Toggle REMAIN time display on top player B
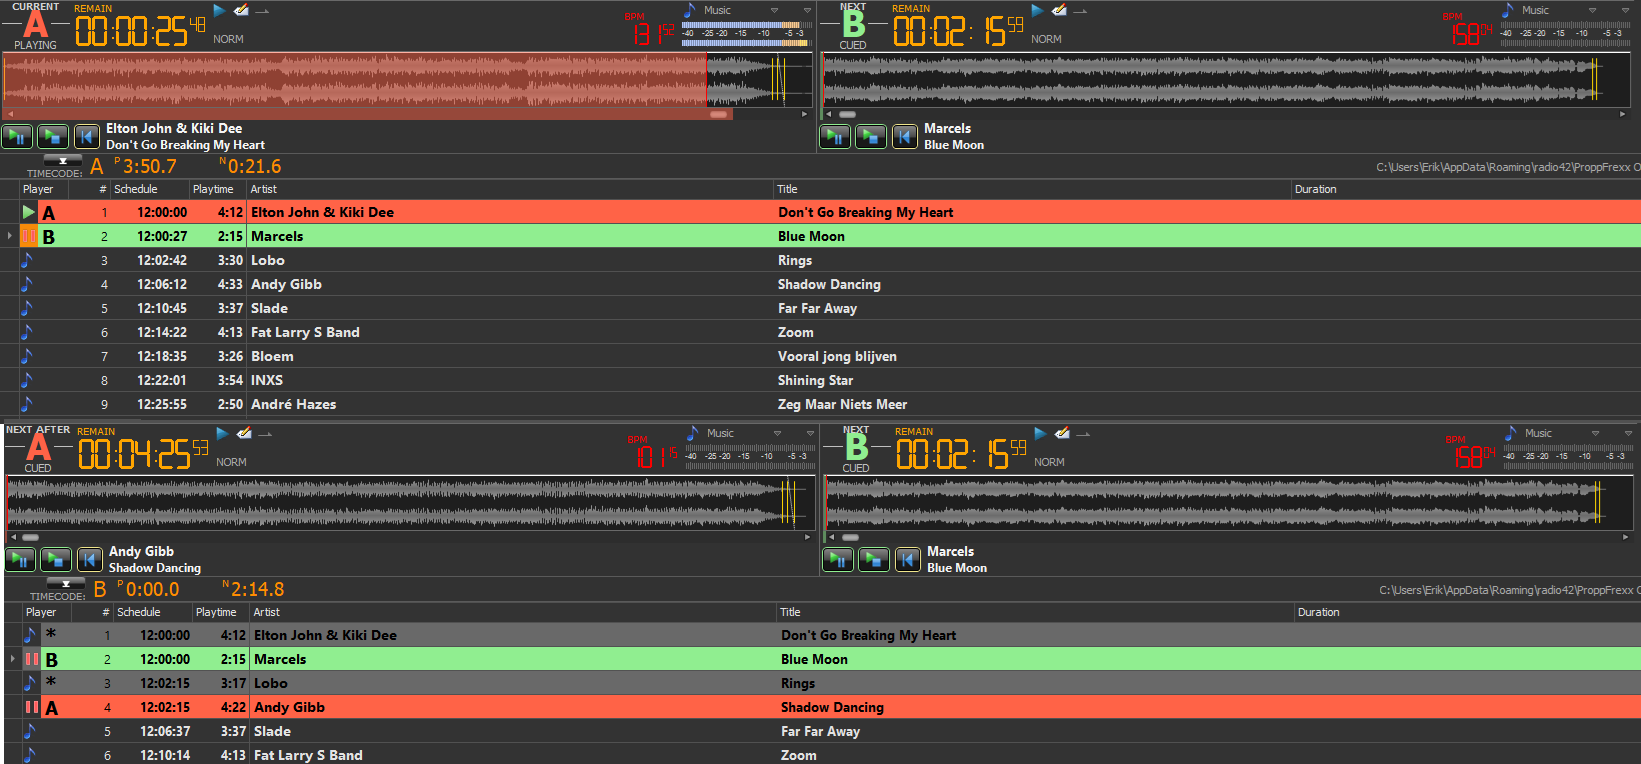 910,9
